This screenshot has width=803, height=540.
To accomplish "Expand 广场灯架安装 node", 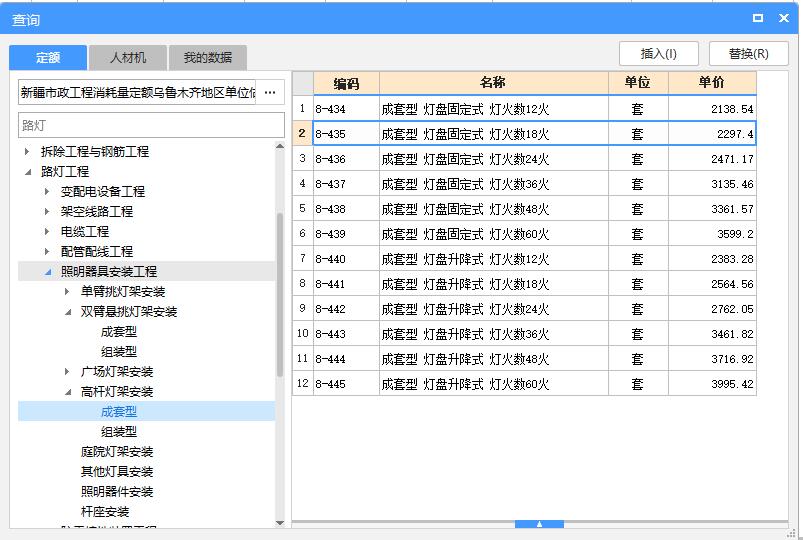I will [67, 371].
